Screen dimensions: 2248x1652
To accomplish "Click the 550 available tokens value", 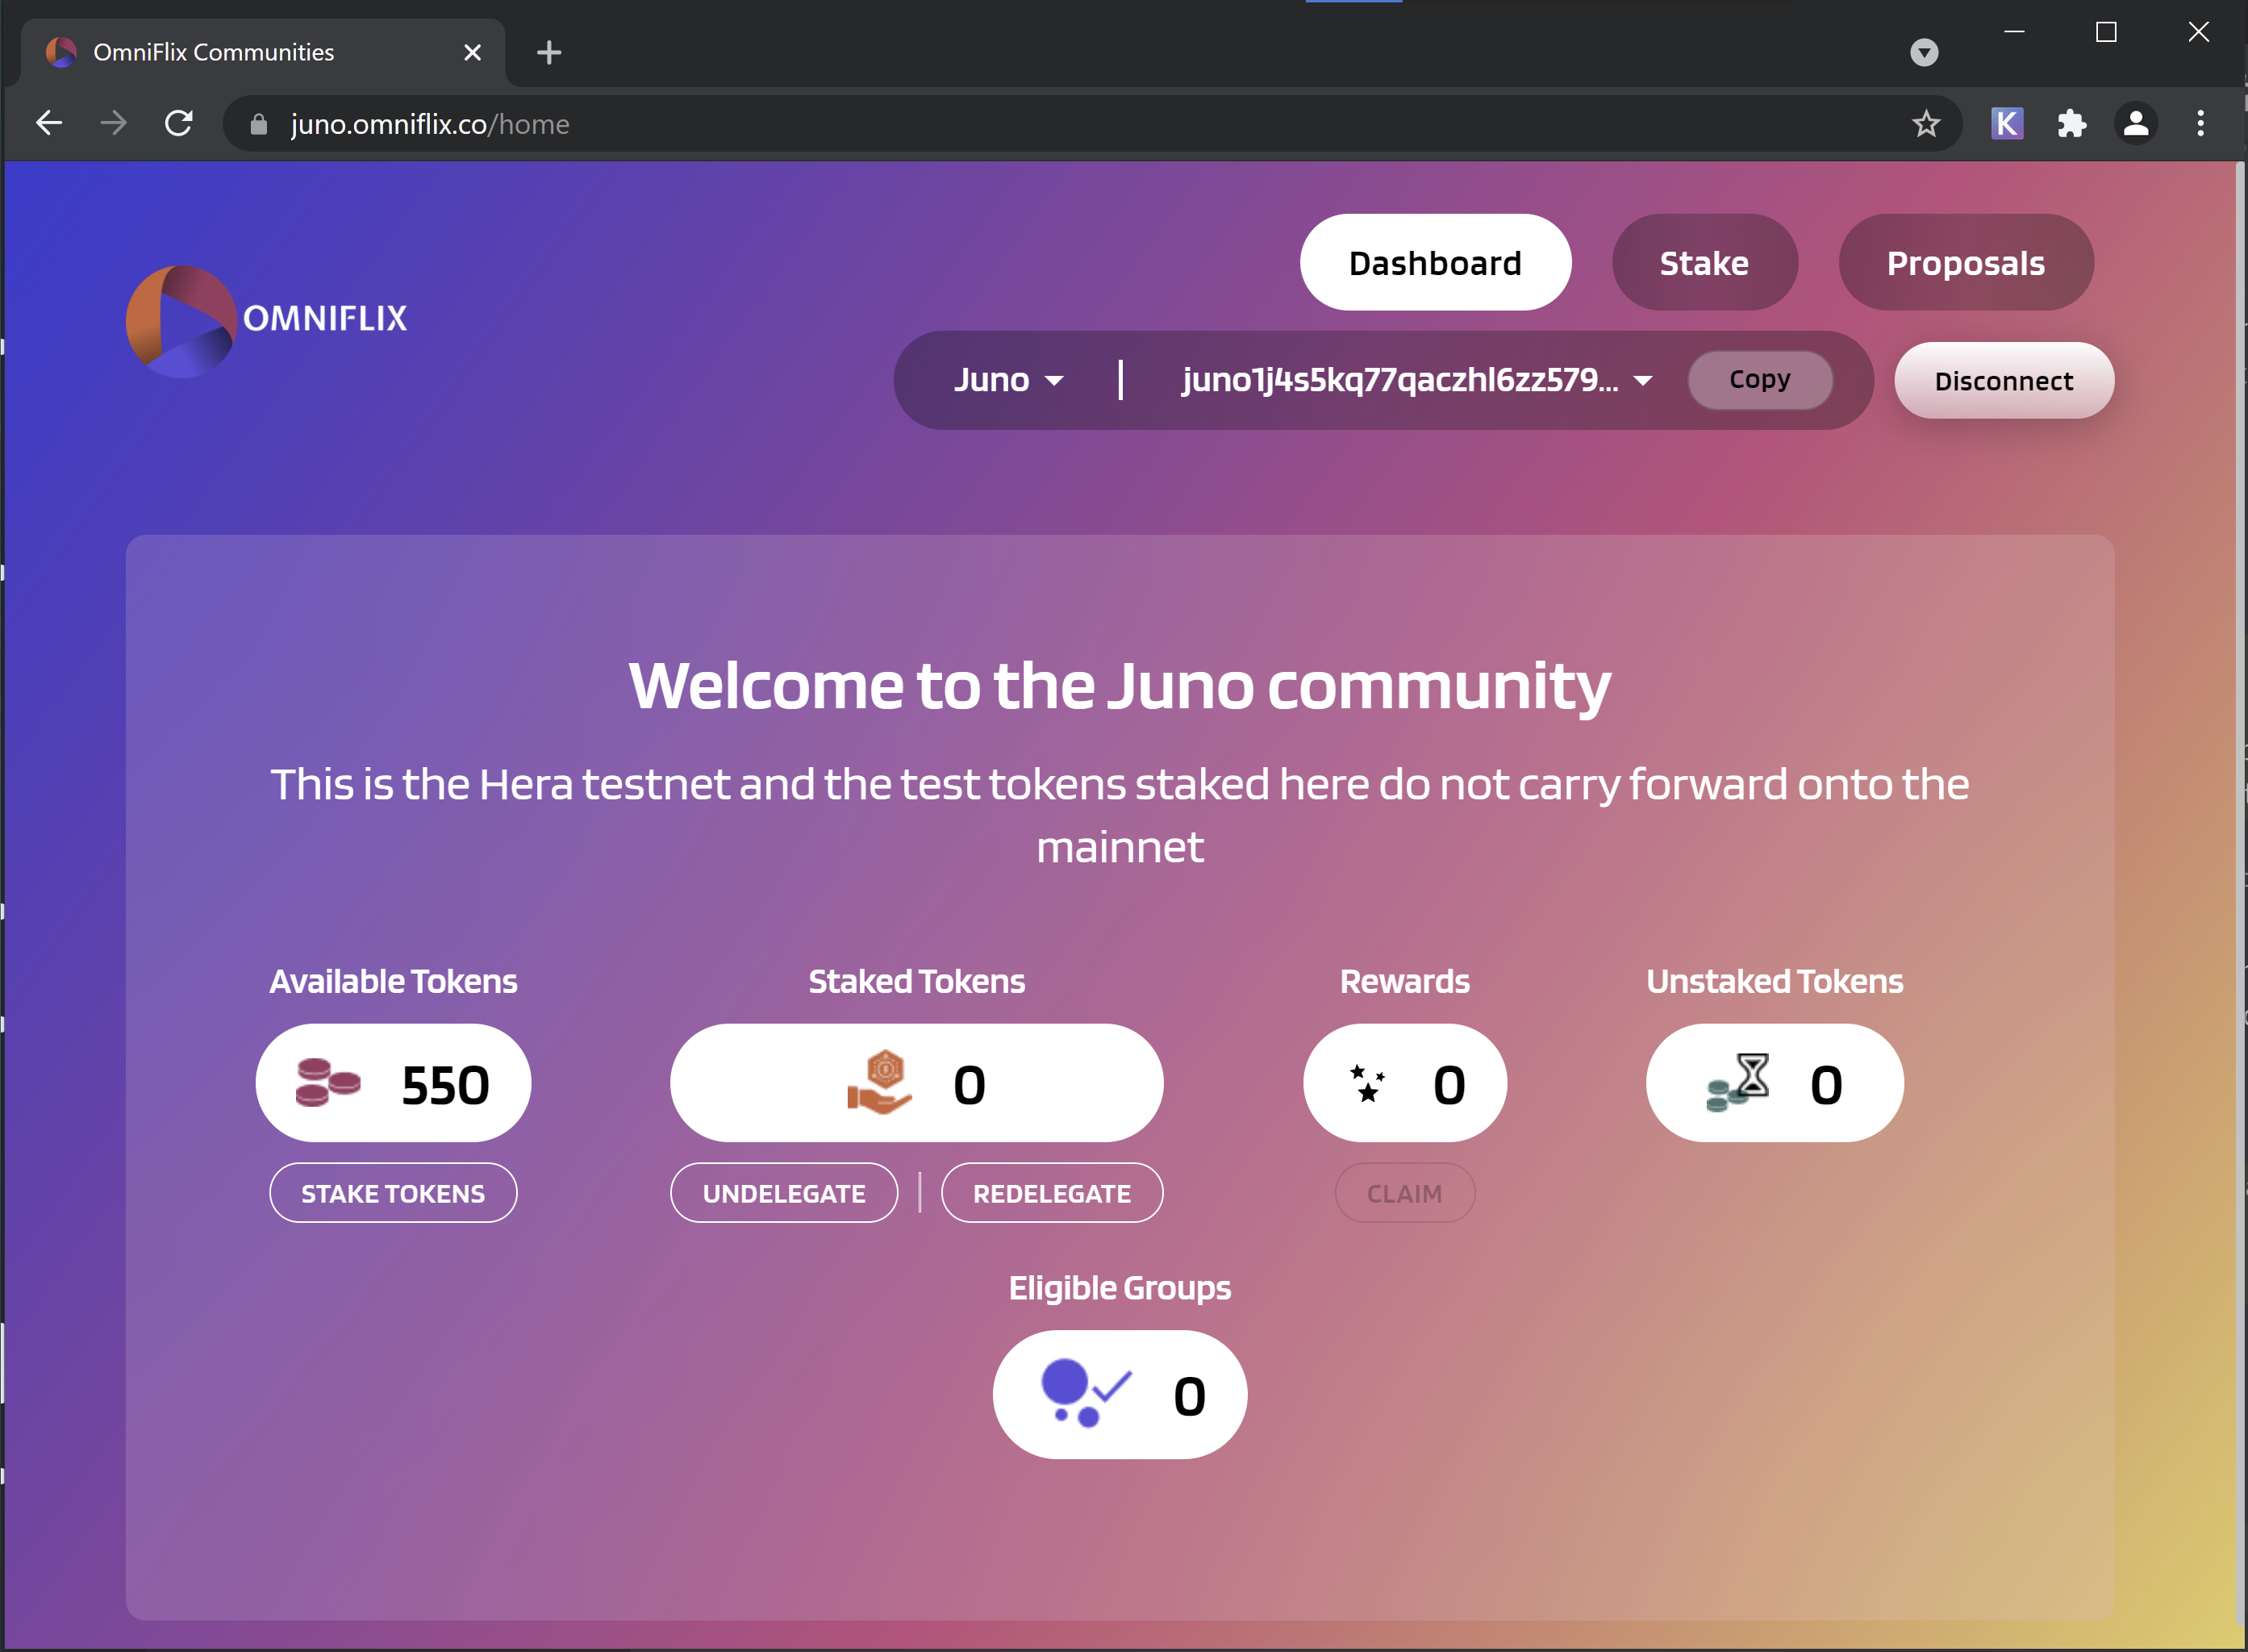I will (445, 1085).
